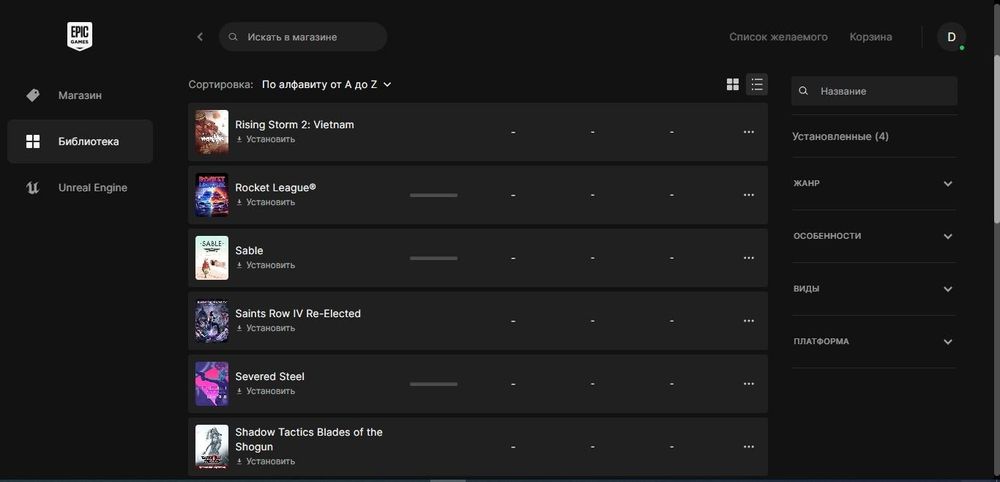The width and height of the screenshot is (1000, 482).
Task: Switch to list view layout
Action: click(757, 85)
